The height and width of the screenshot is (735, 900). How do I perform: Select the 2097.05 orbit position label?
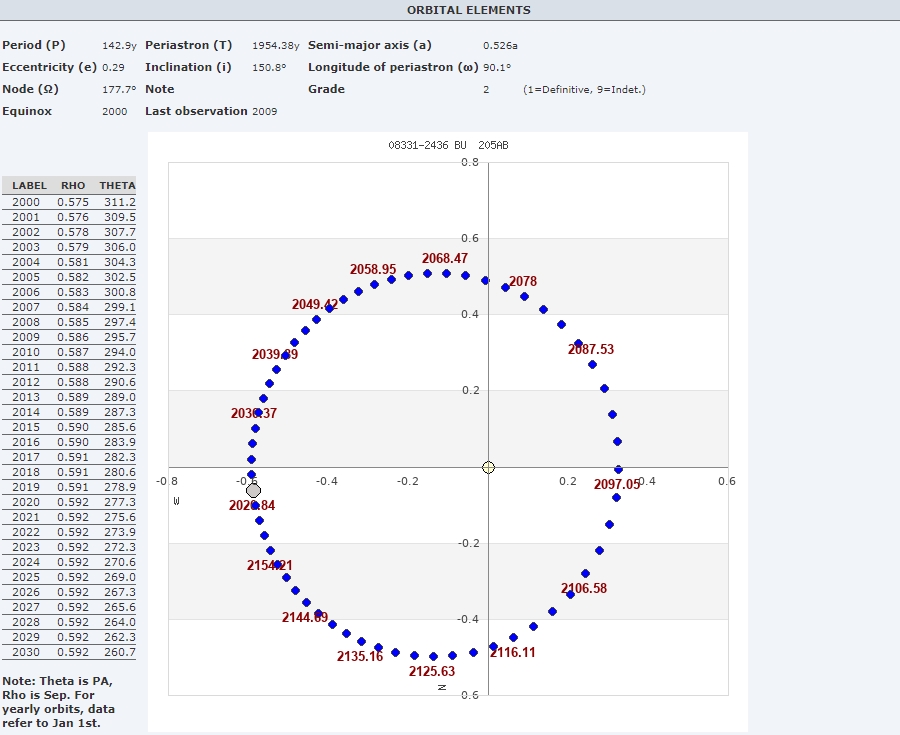(x=617, y=484)
